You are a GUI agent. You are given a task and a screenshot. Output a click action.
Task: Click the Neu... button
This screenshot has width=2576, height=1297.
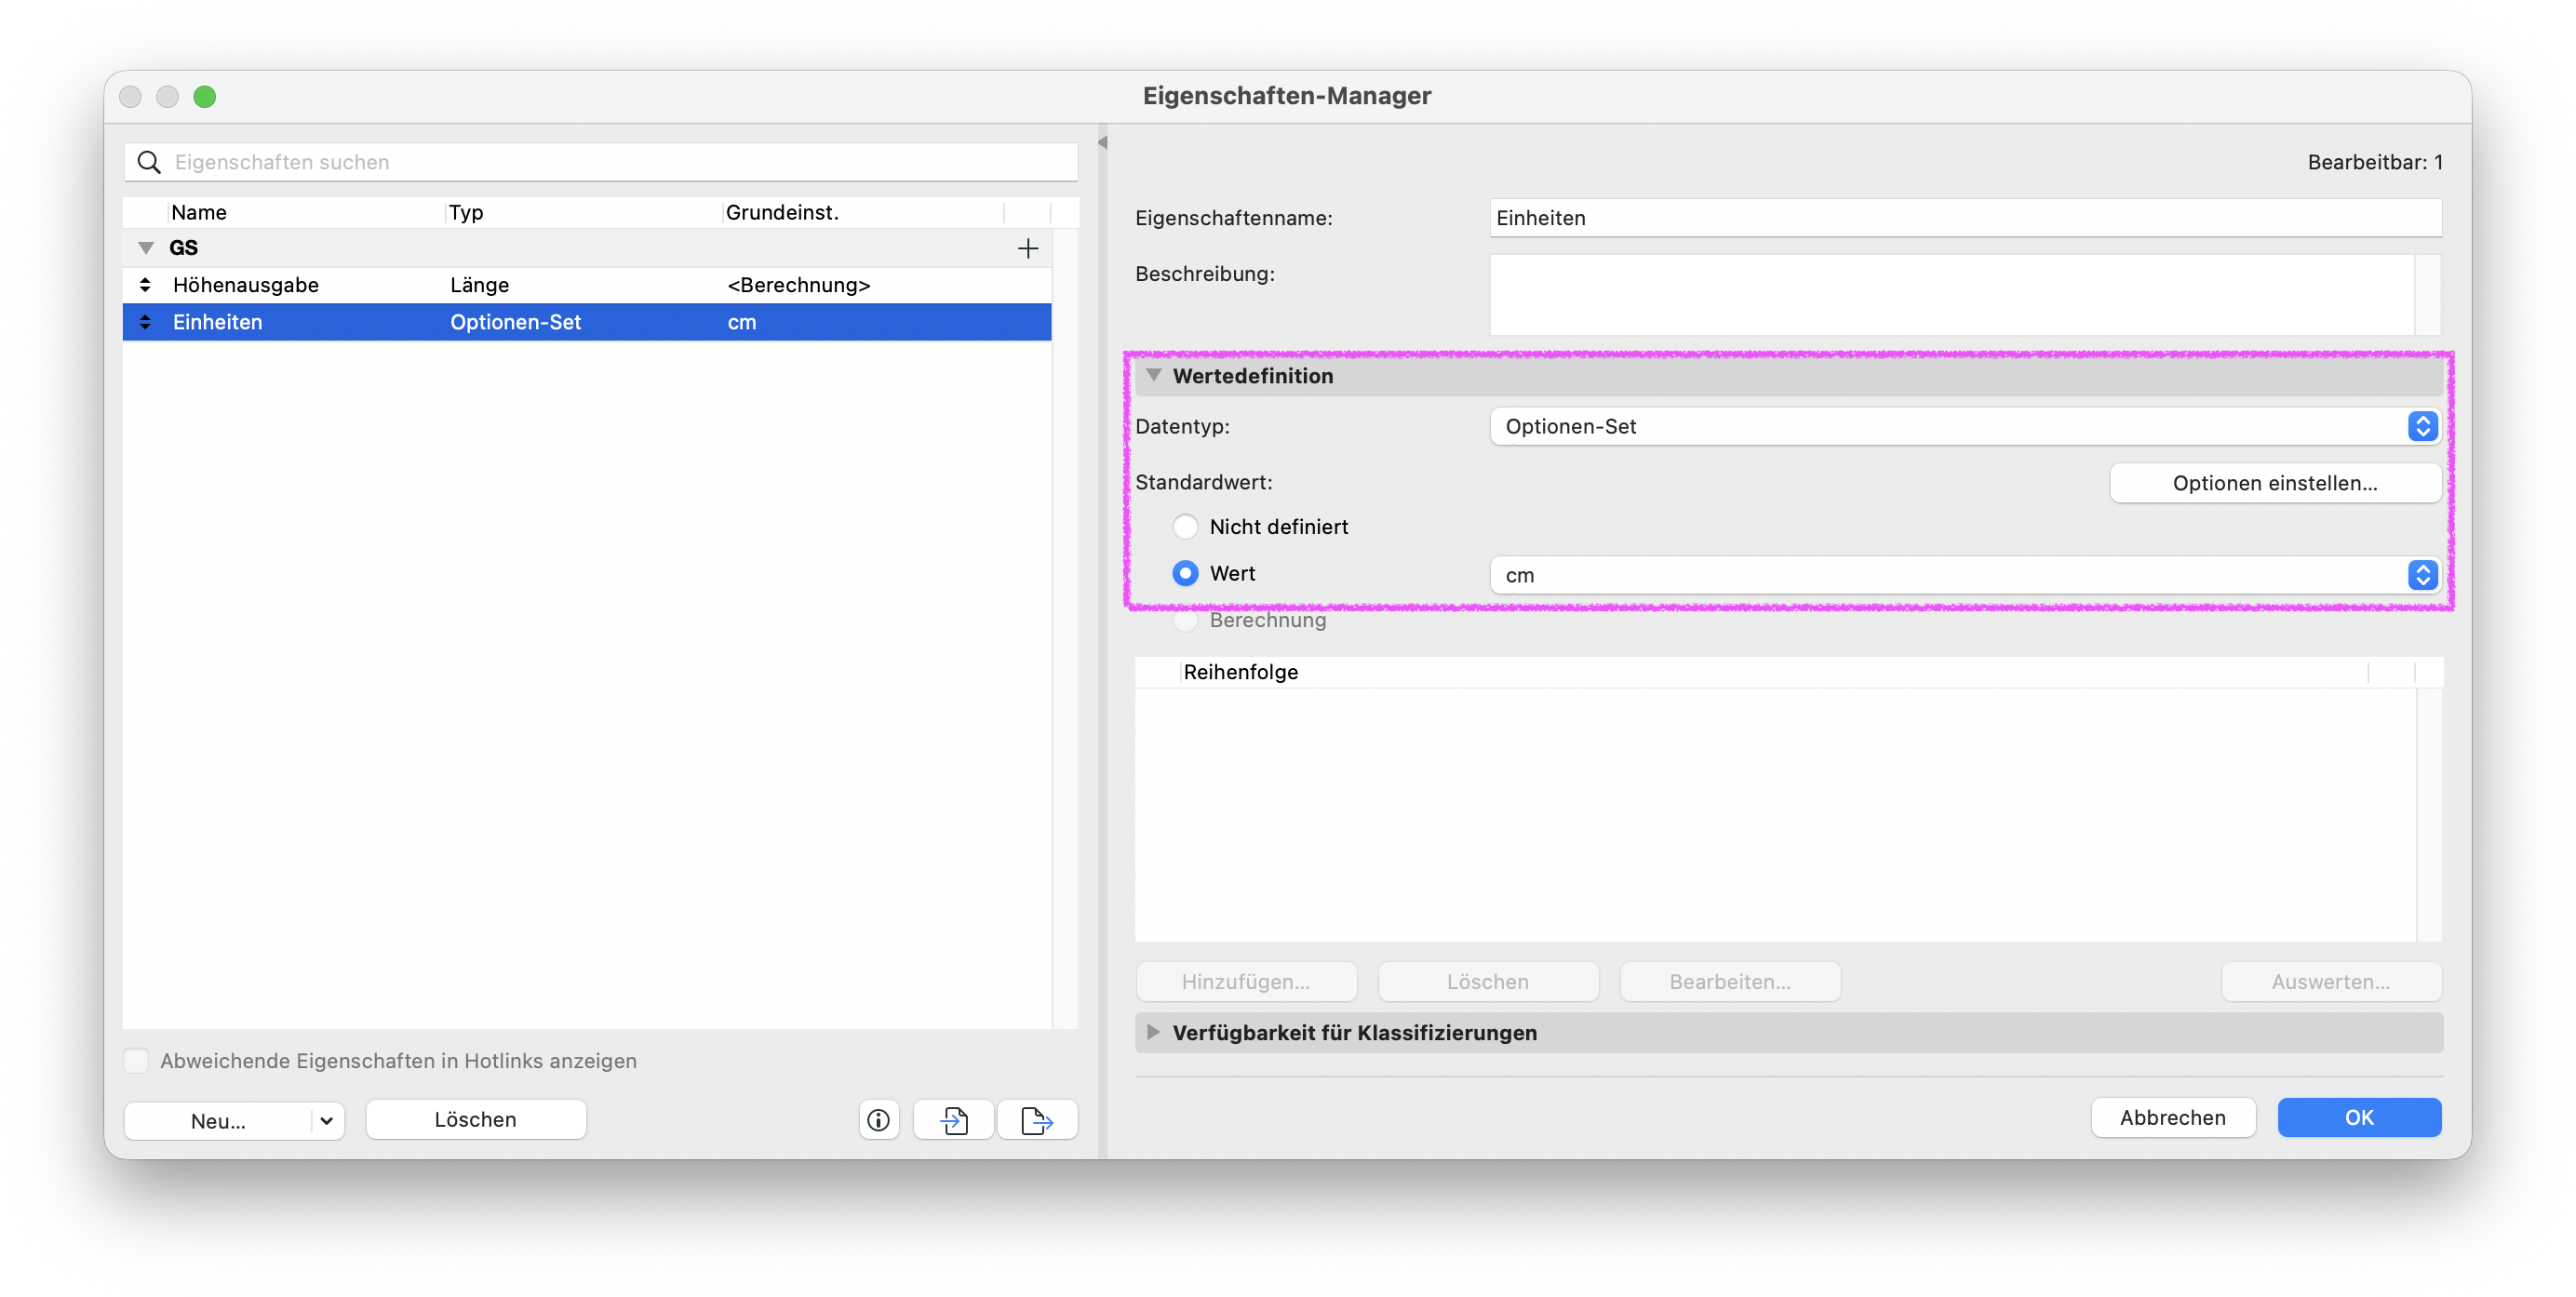pos(218,1121)
